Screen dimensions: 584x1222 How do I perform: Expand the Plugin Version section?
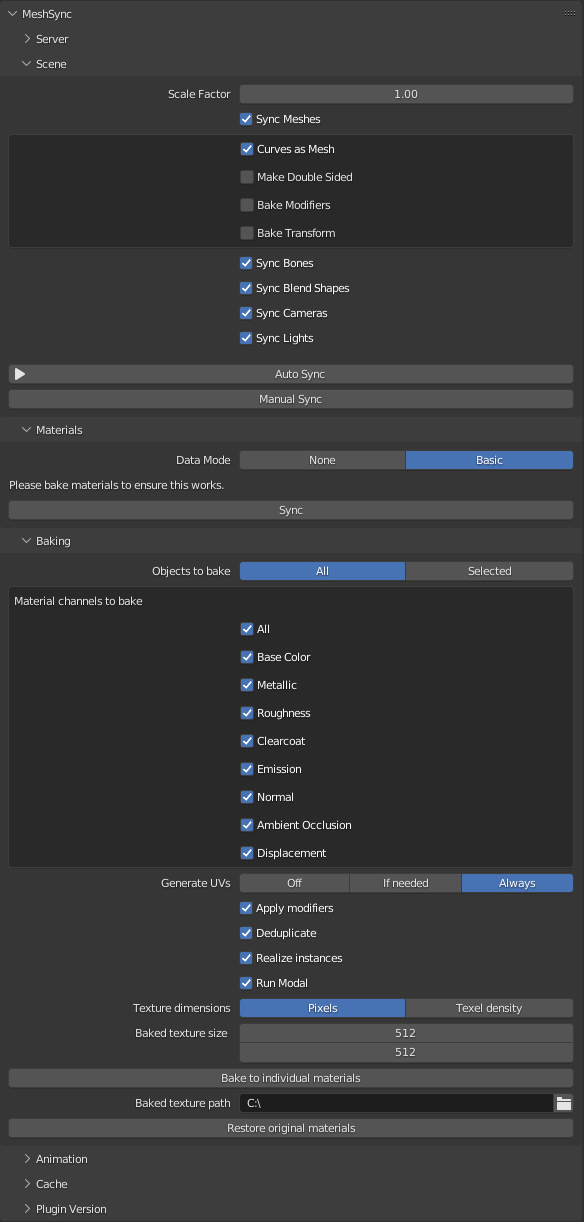coord(28,1209)
